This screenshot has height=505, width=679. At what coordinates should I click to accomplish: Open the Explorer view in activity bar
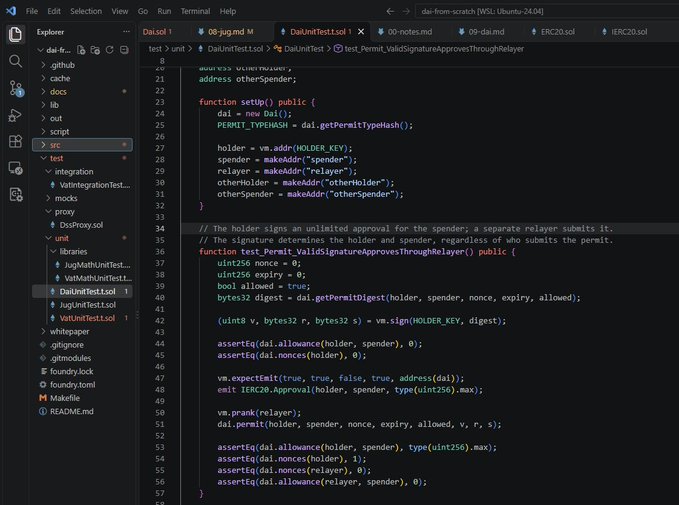pos(15,34)
